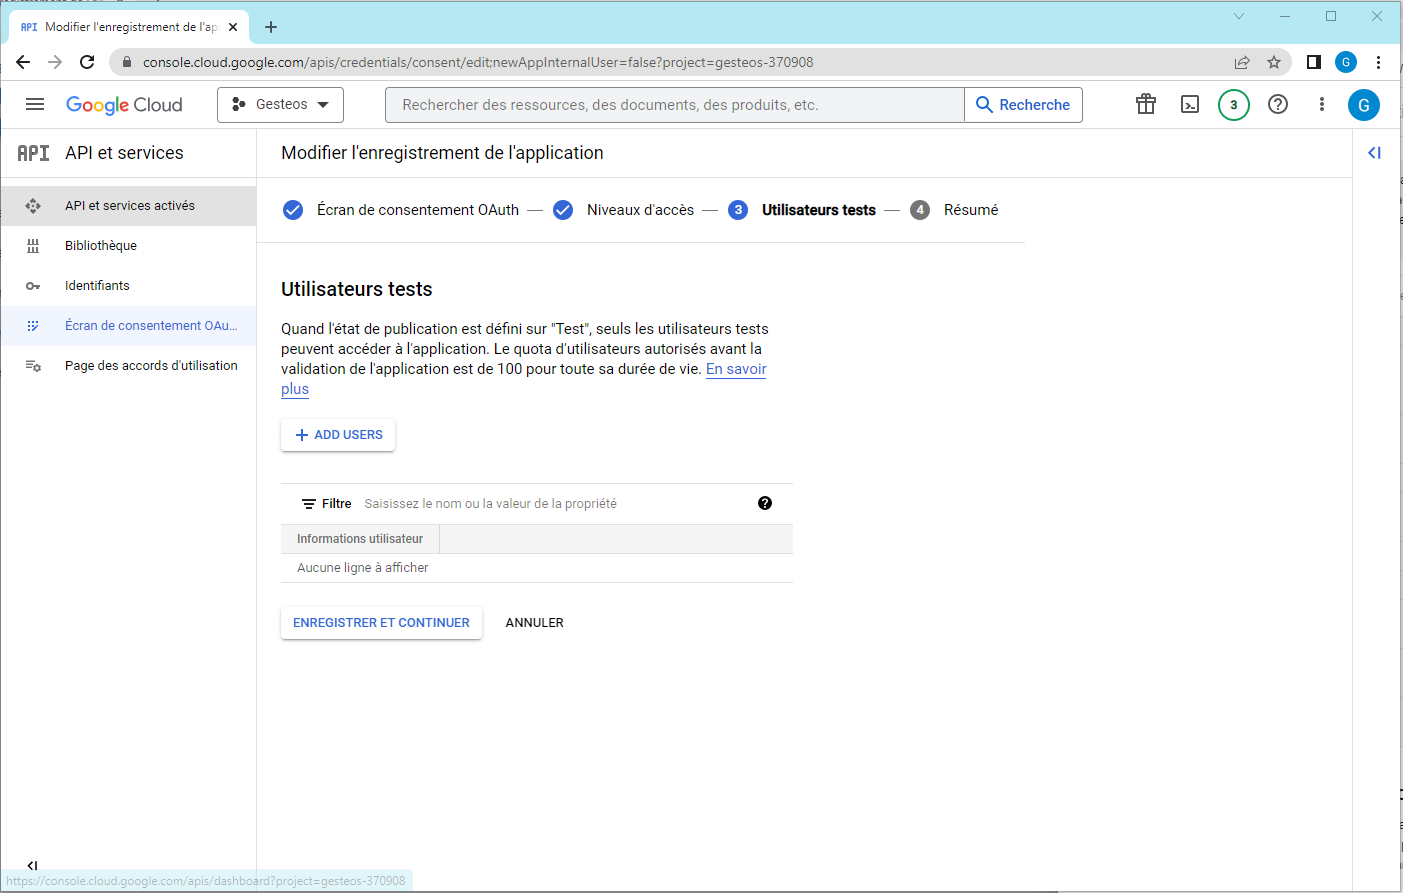Open the help question mark menu
Image resolution: width=1403 pixels, height=893 pixels.
(x=1278, y=105)
